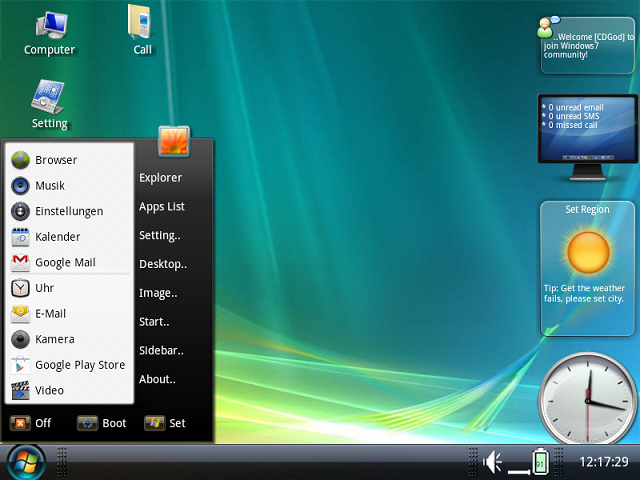Open Explorer from the start menu
The image size is (640, 480).
pos(160,178)
